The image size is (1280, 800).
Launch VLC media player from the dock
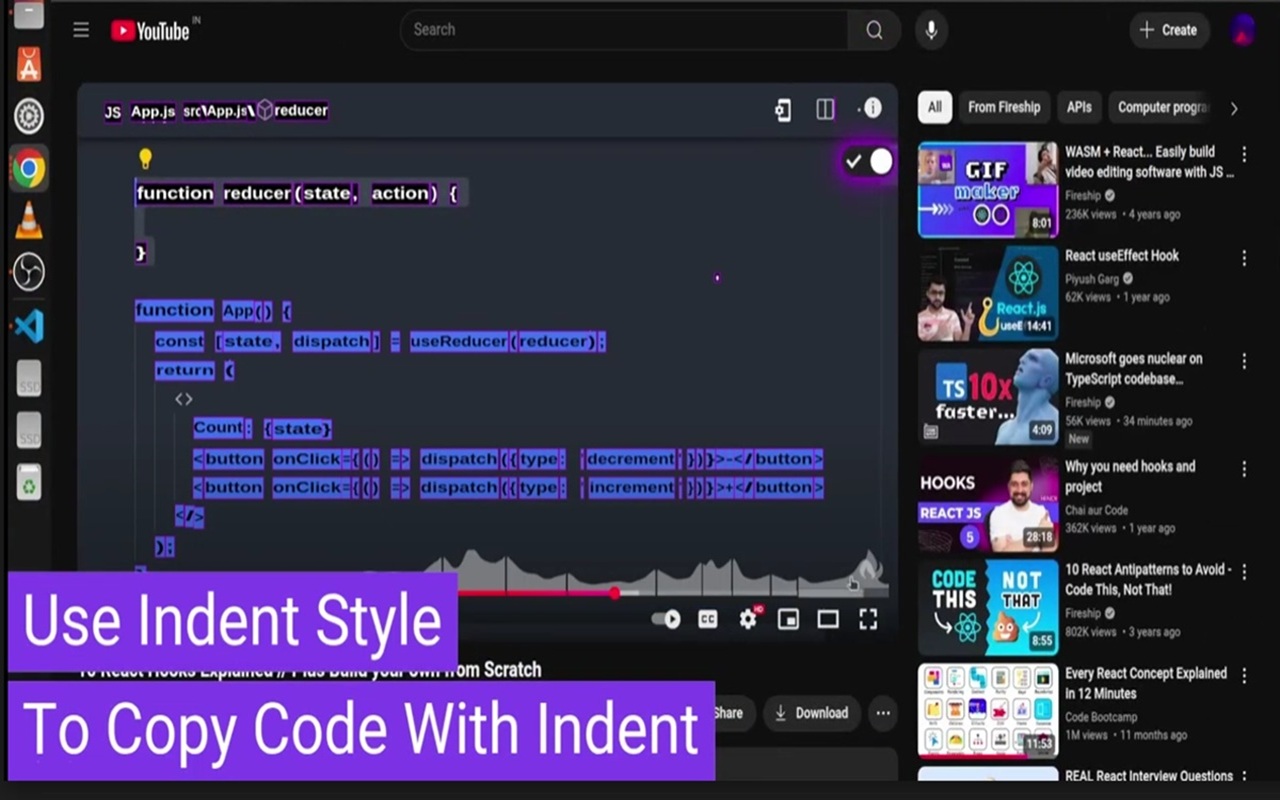(29, 220)
